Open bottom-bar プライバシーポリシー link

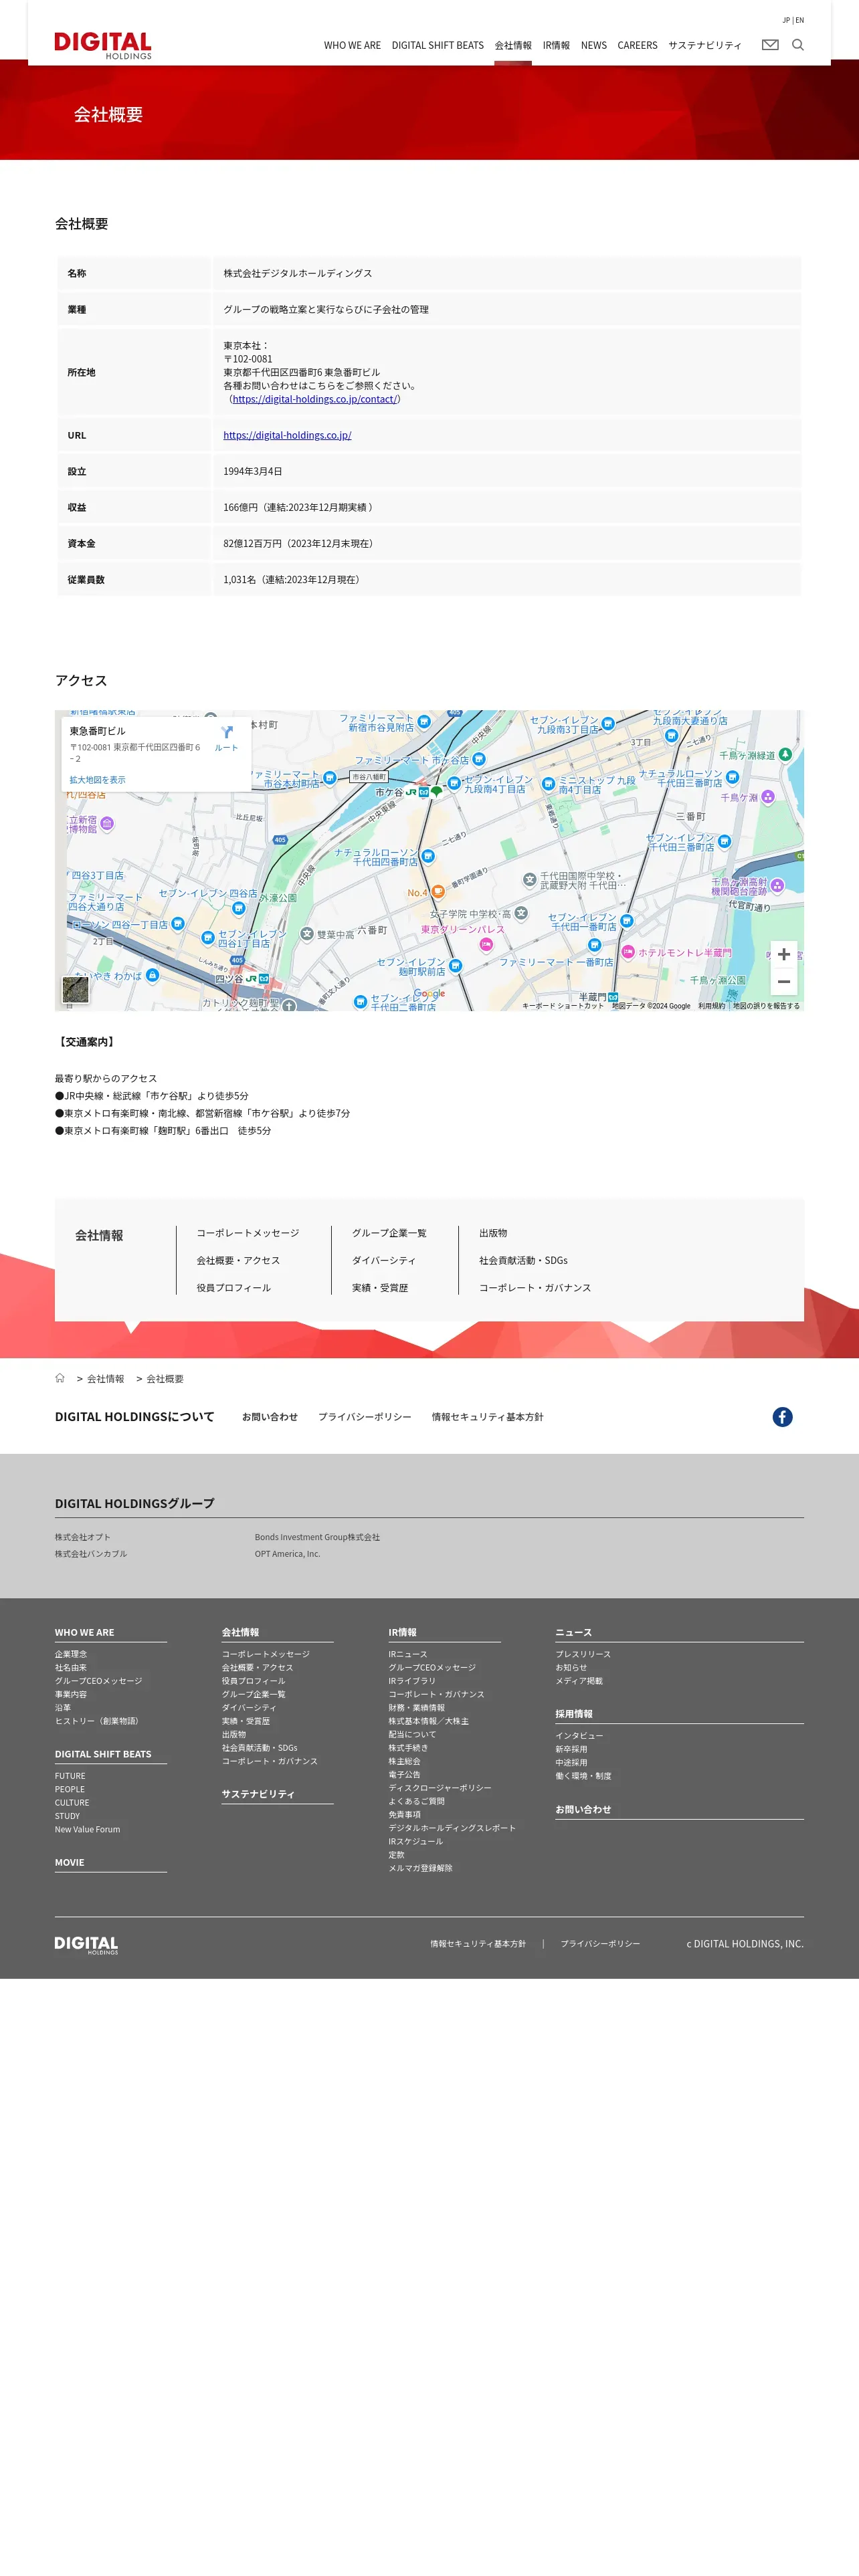[x=600, y=1944]
